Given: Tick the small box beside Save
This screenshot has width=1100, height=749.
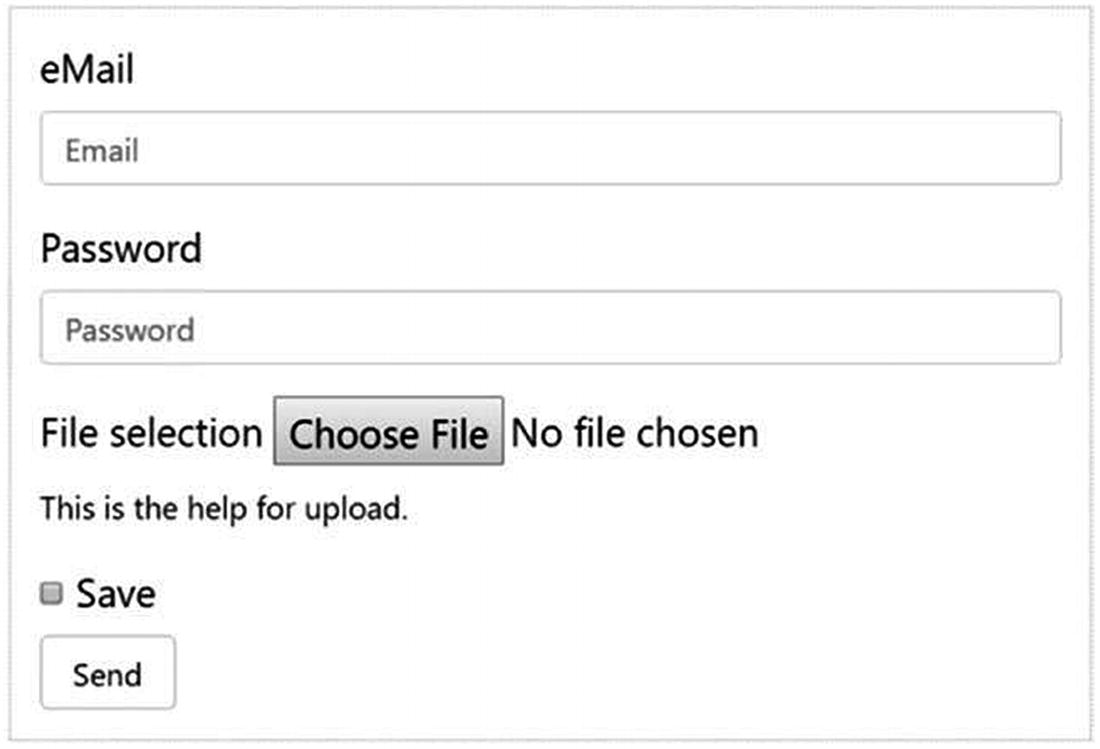Looking at the screenshot, I should pyautogui.click(x=50, y=595).
